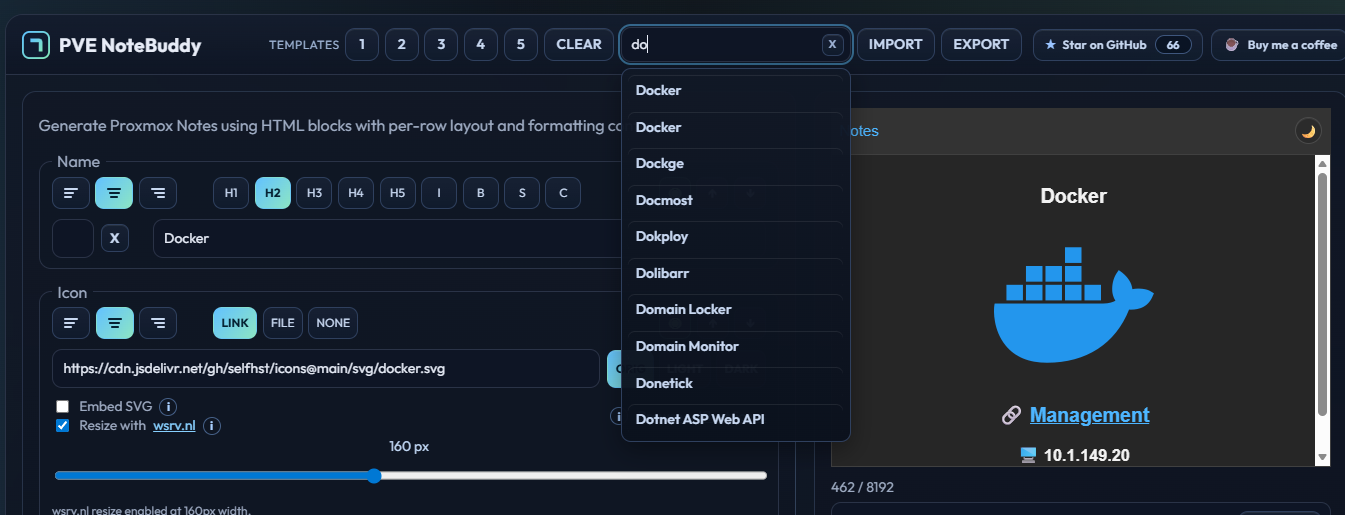Choose Docmost from search suggestions
Viewport: 1345px width, 515px height.
tap(736, 200)
